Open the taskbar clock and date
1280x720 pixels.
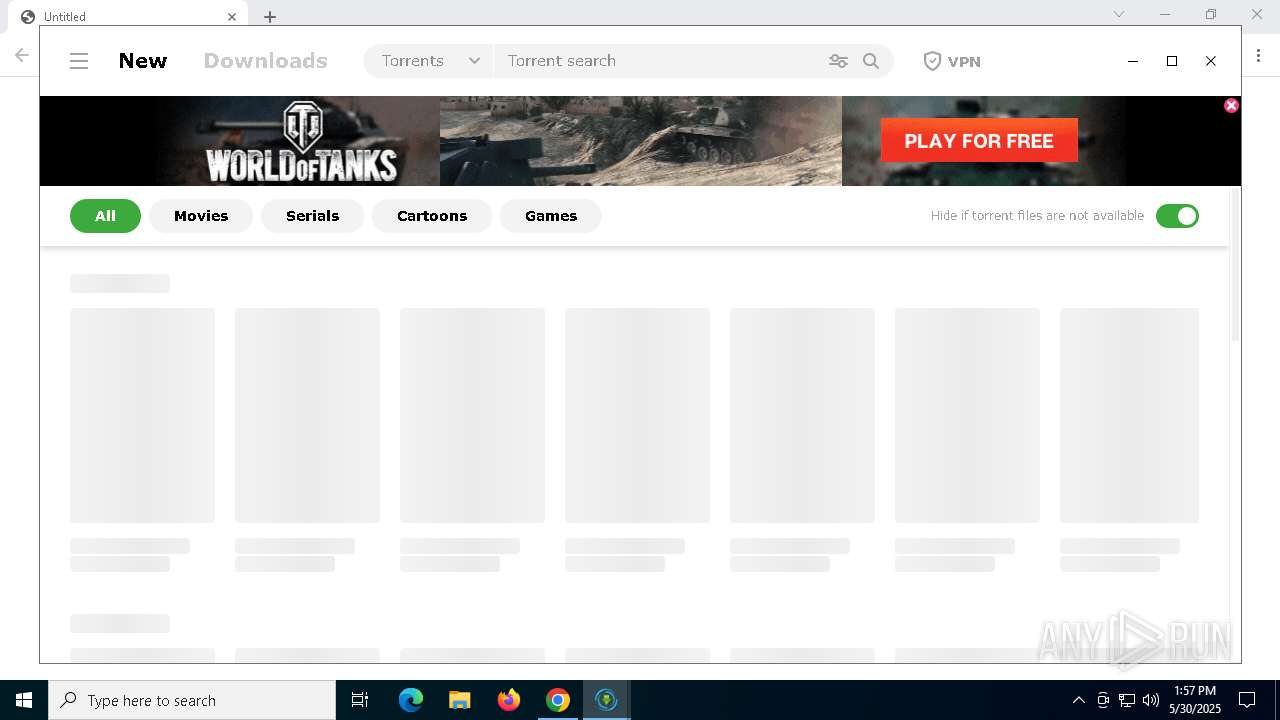[x=1195, y=700]
